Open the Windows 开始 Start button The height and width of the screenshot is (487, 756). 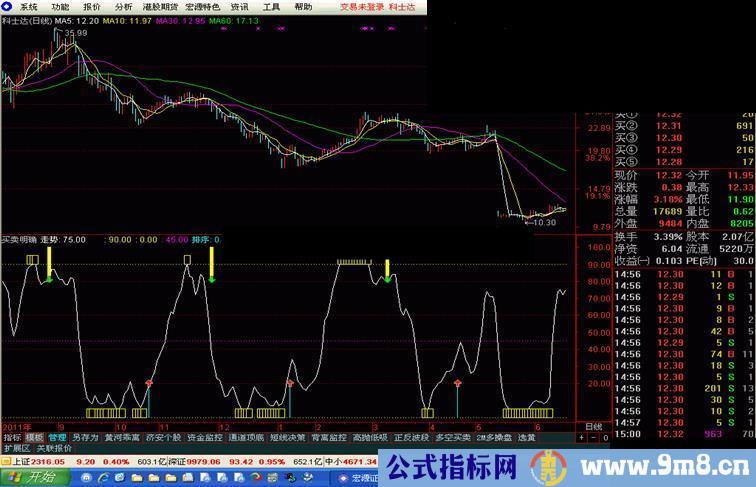click(x=38, y=477)
